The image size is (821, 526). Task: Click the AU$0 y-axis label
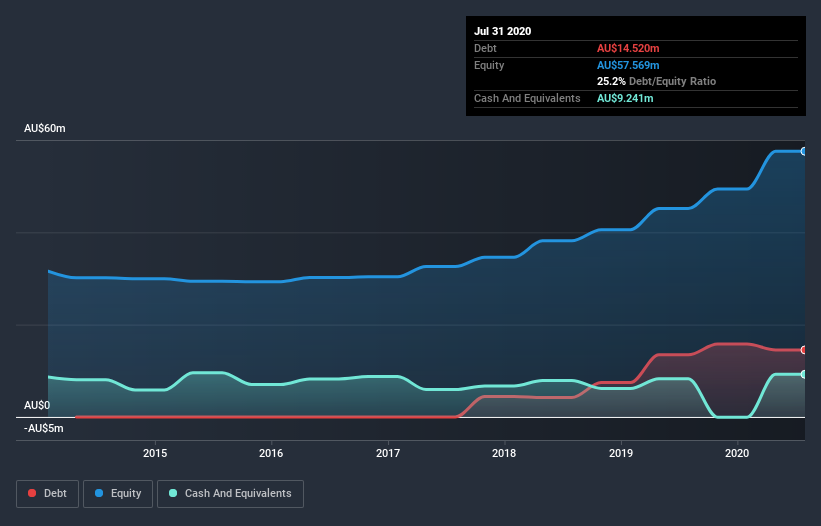37,406
